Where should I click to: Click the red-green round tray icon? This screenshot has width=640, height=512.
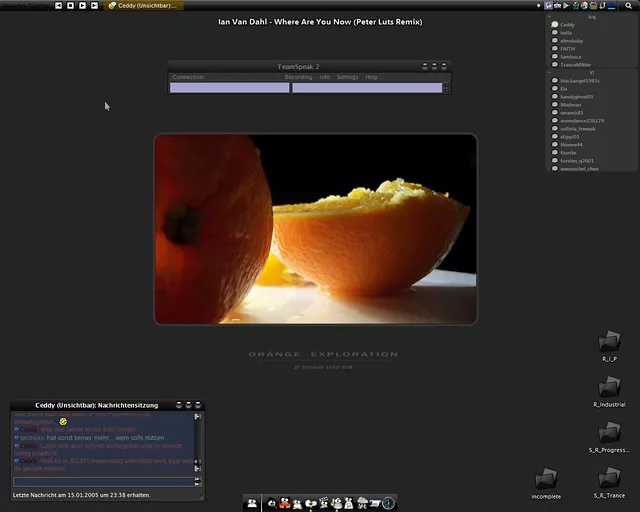click(x=593, y=5)
